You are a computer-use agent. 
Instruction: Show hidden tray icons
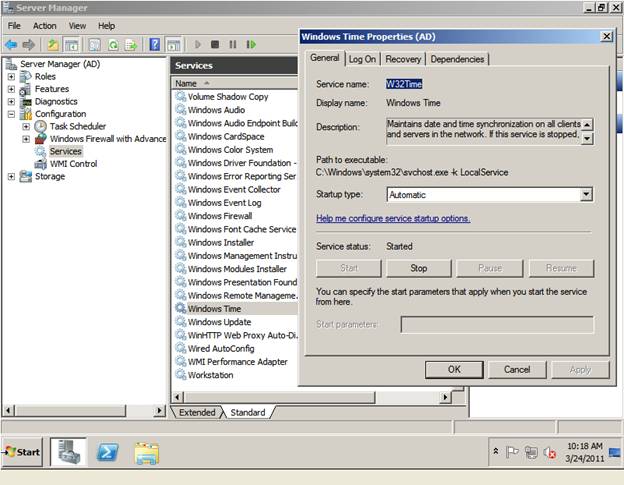(496, 451)
